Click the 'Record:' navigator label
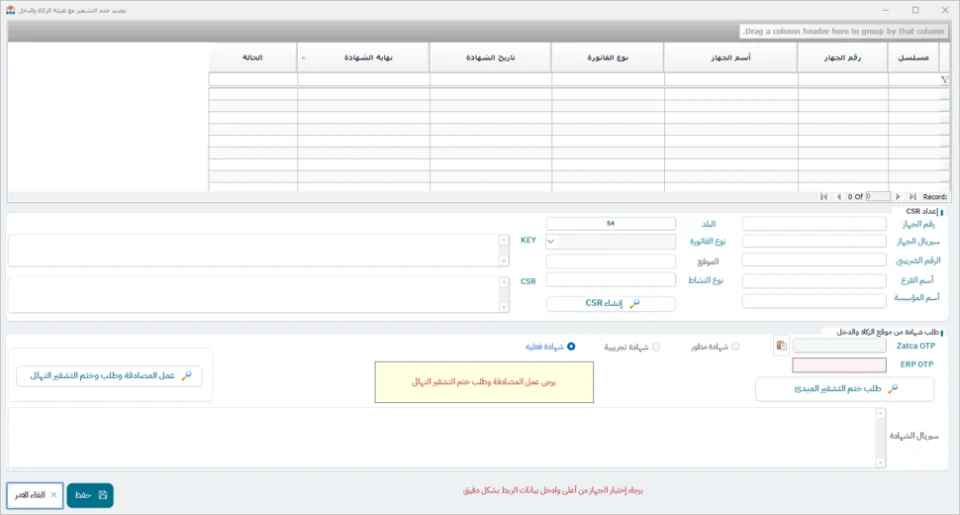 coord(934,197)
